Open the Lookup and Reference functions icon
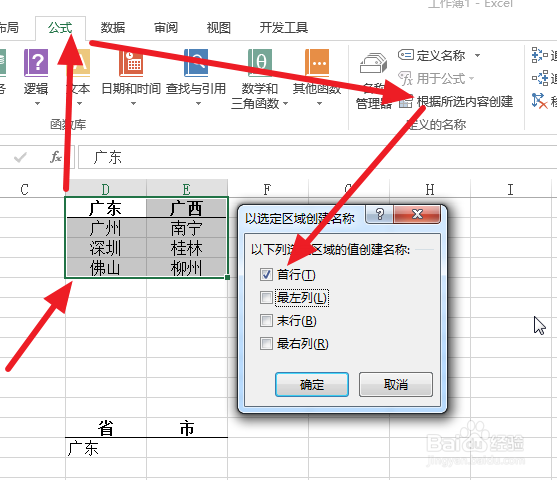557x480 pixels. tap(196, 63)
